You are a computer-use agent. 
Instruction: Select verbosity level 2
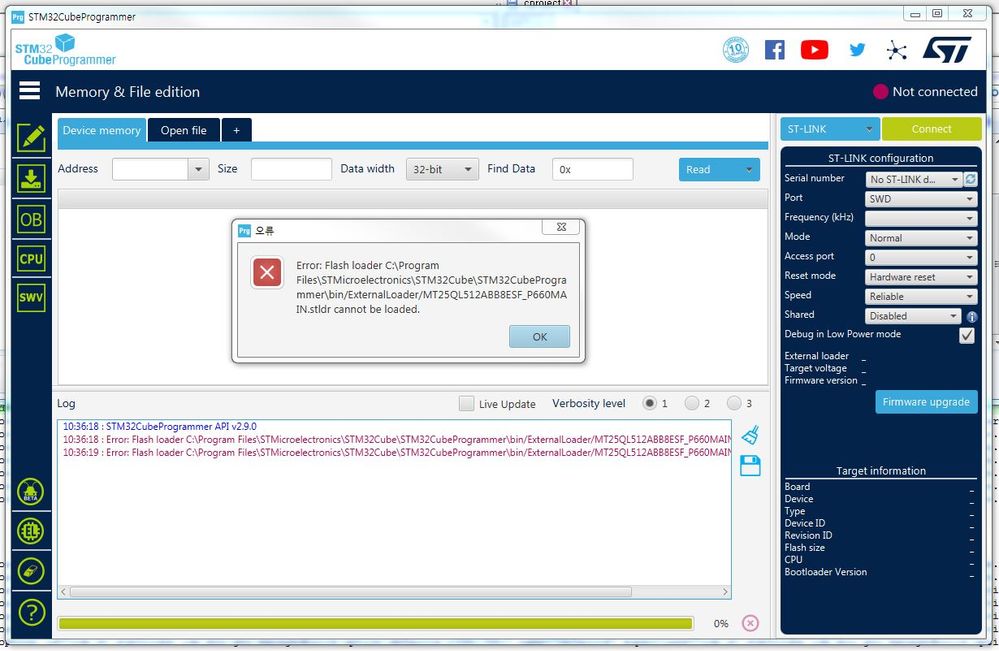click(691, 403)
